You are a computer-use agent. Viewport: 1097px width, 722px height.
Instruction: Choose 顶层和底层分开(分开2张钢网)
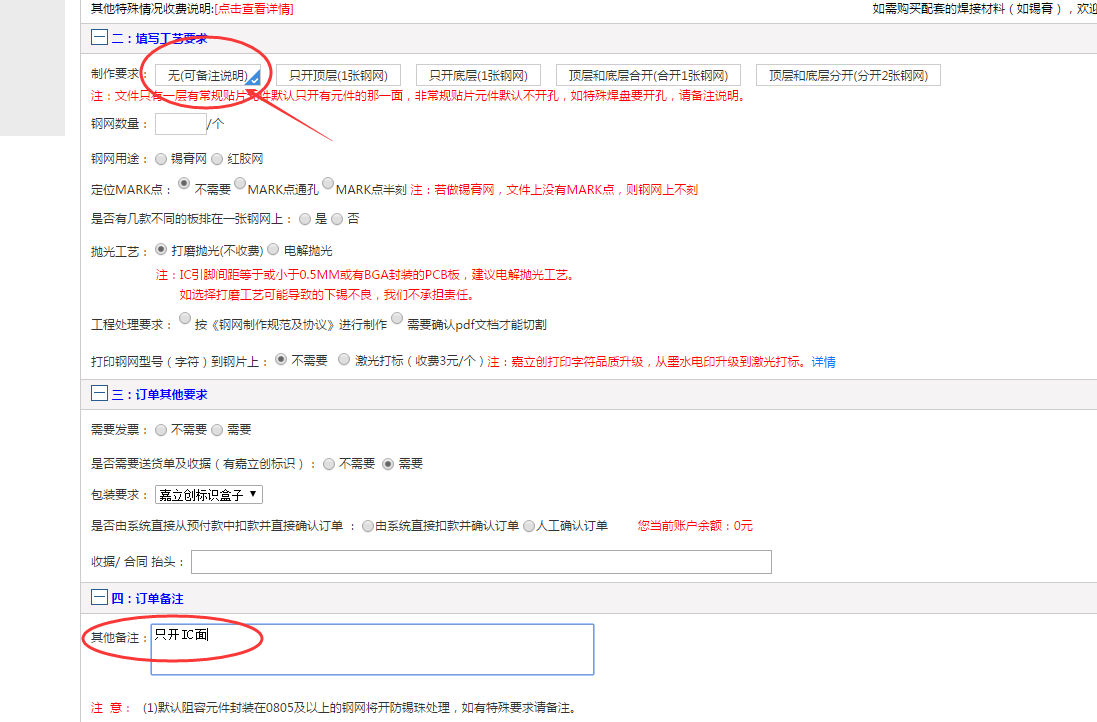(849, 74)
